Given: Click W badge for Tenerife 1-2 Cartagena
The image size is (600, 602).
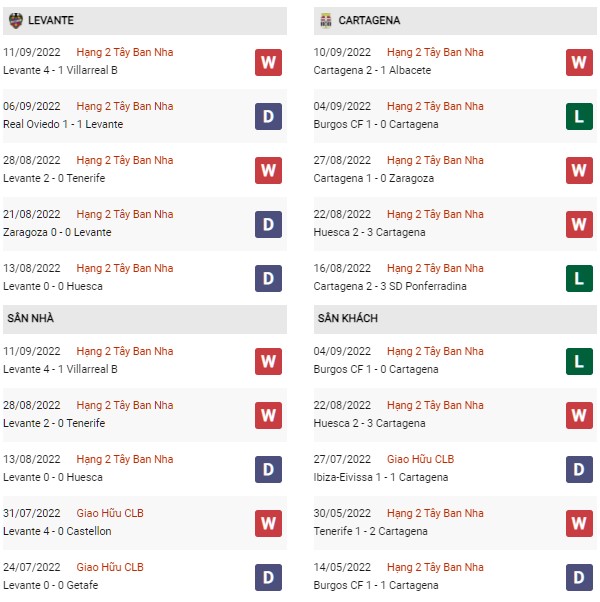Looking at the screenshot, I should point(579,523).
